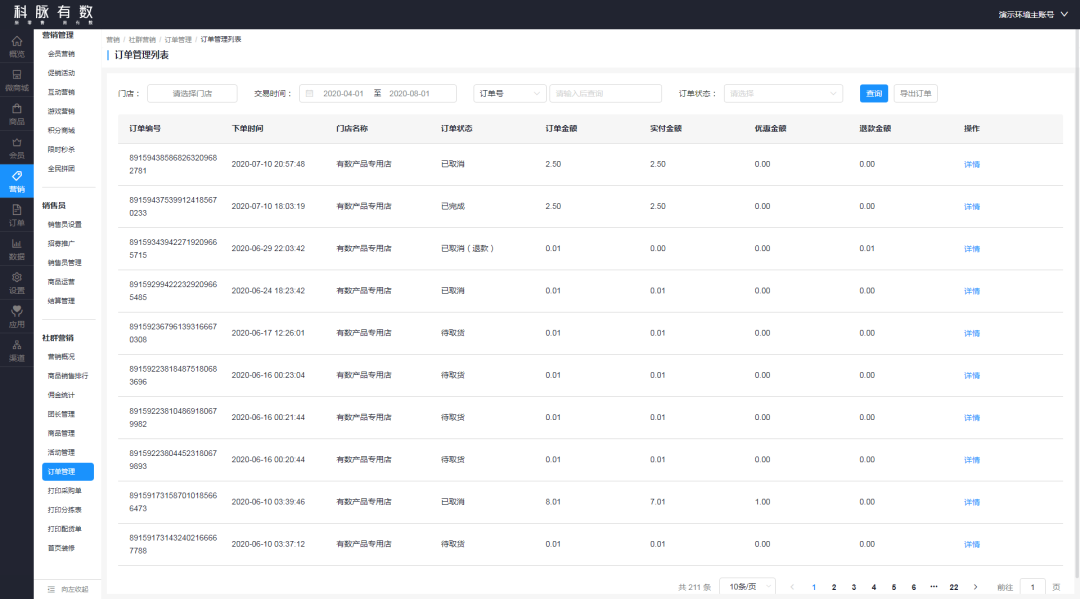The height and width of the screenshot is (599, 1080).
Task: Click the next page arrow
Action: point(975,587)
